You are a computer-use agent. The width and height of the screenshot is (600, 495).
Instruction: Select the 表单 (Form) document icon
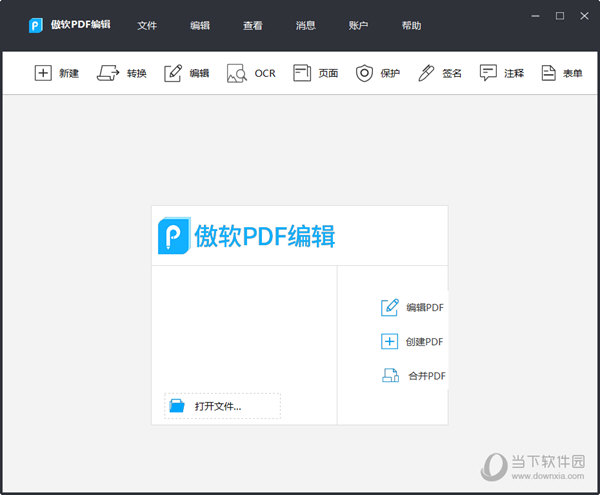click(x=548, y=73)
